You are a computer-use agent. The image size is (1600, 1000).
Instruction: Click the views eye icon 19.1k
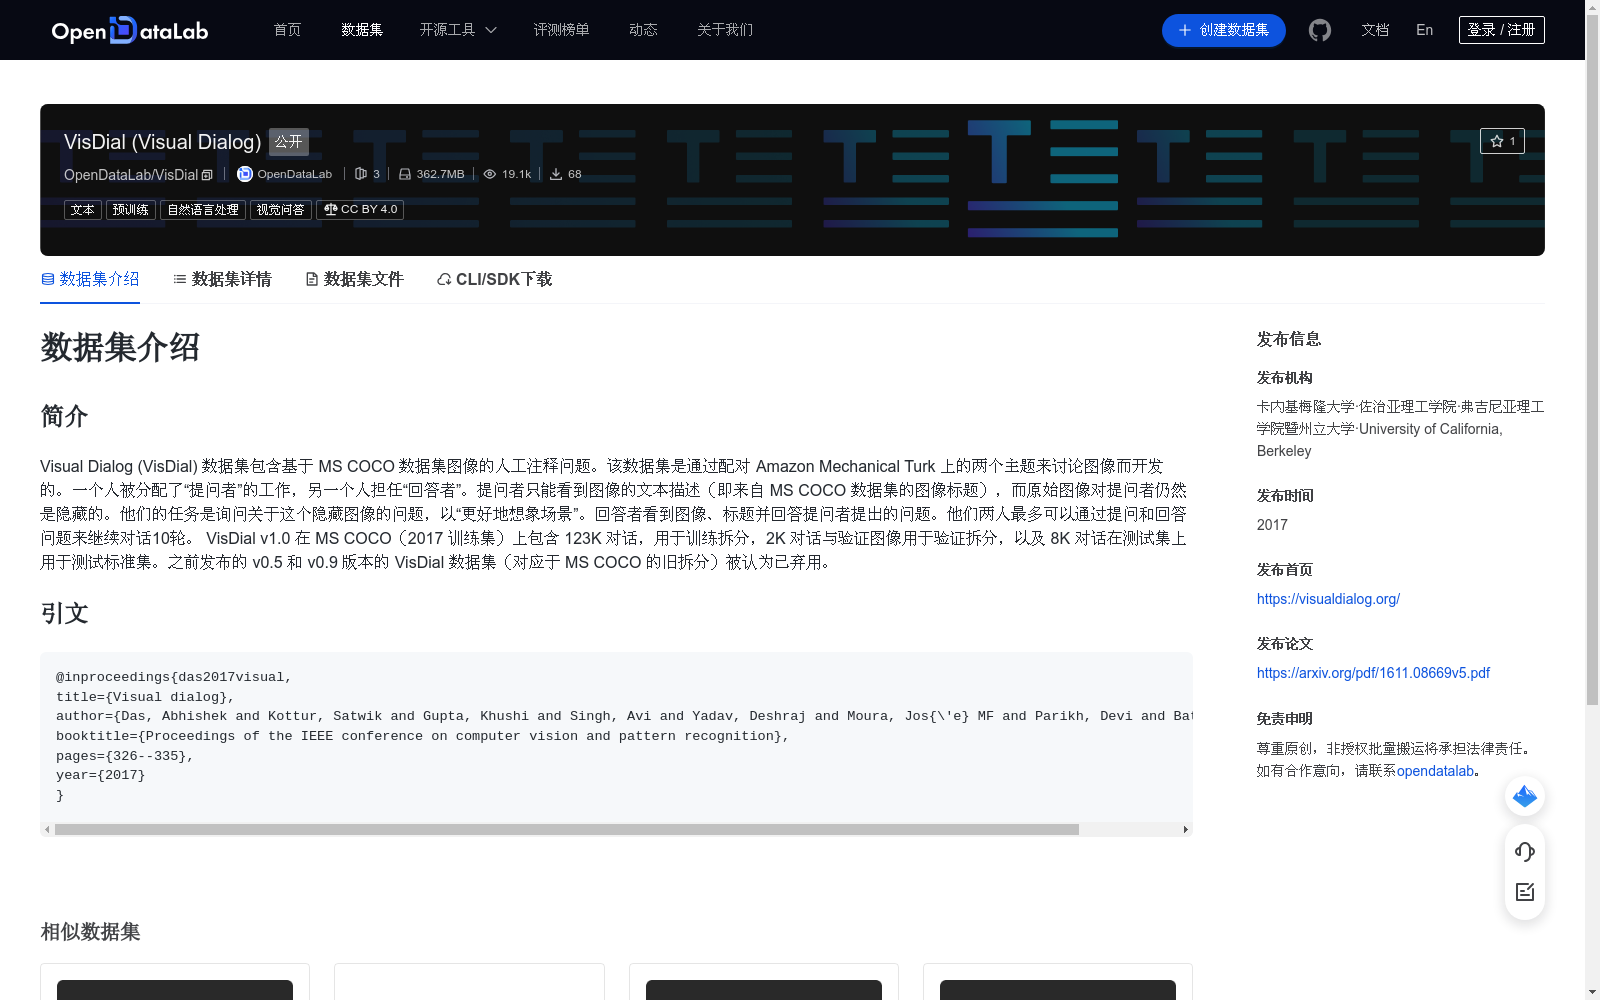tap(490, 174)
